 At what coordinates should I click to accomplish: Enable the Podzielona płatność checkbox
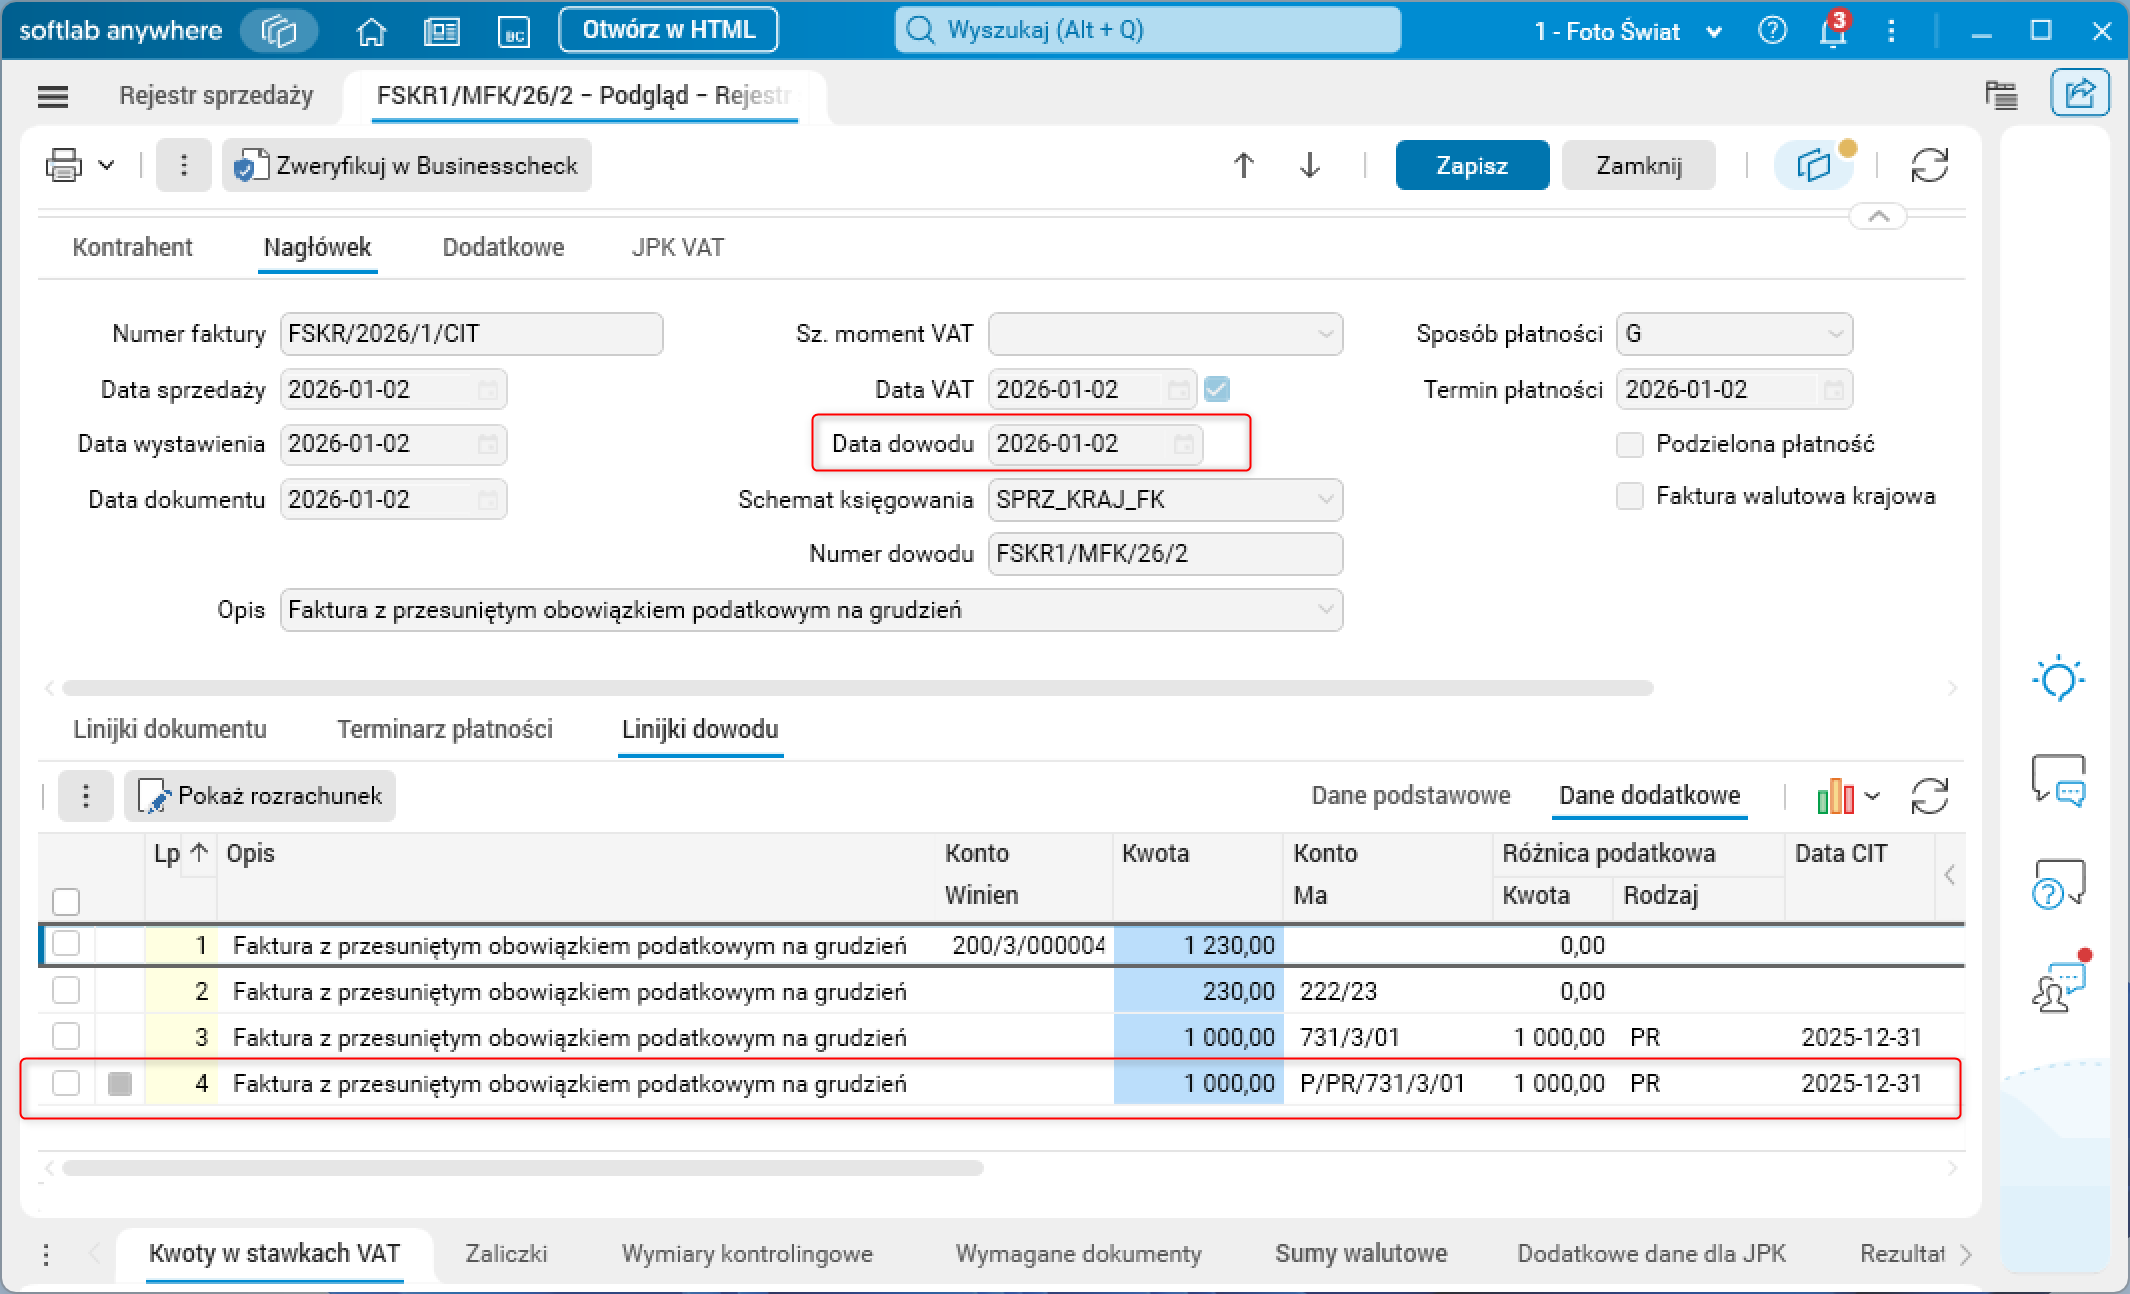pyautogui.click(x=1630, y=444)
